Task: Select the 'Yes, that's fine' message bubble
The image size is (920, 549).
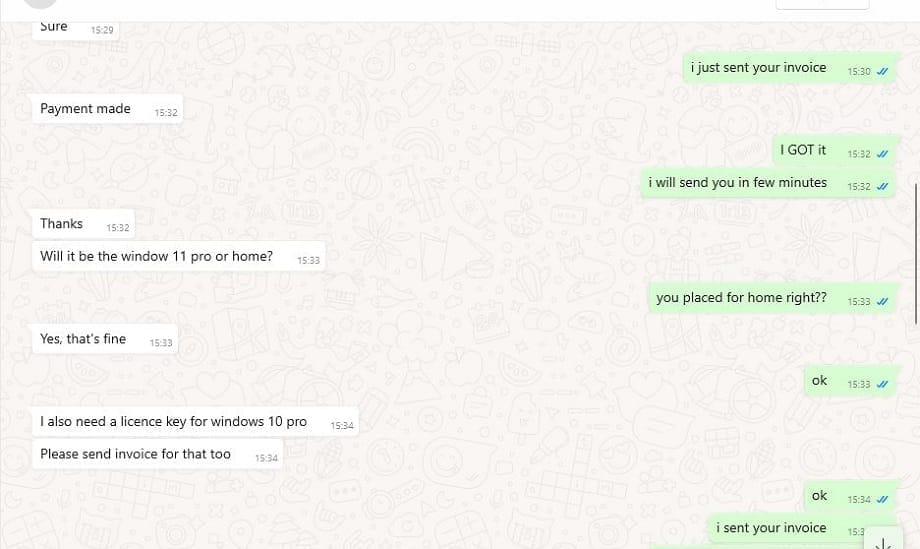Action: click(105, 339)
